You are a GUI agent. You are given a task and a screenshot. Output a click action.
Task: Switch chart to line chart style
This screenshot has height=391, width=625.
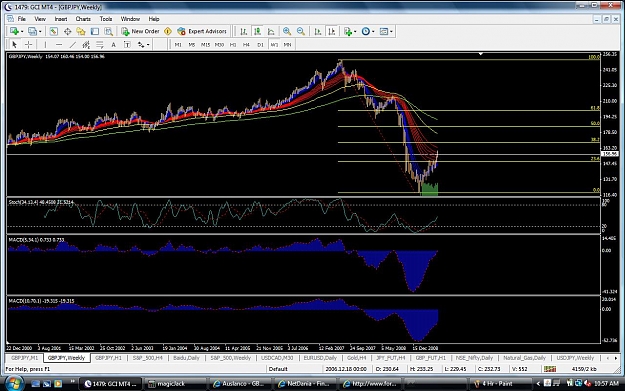pos(271,31)
